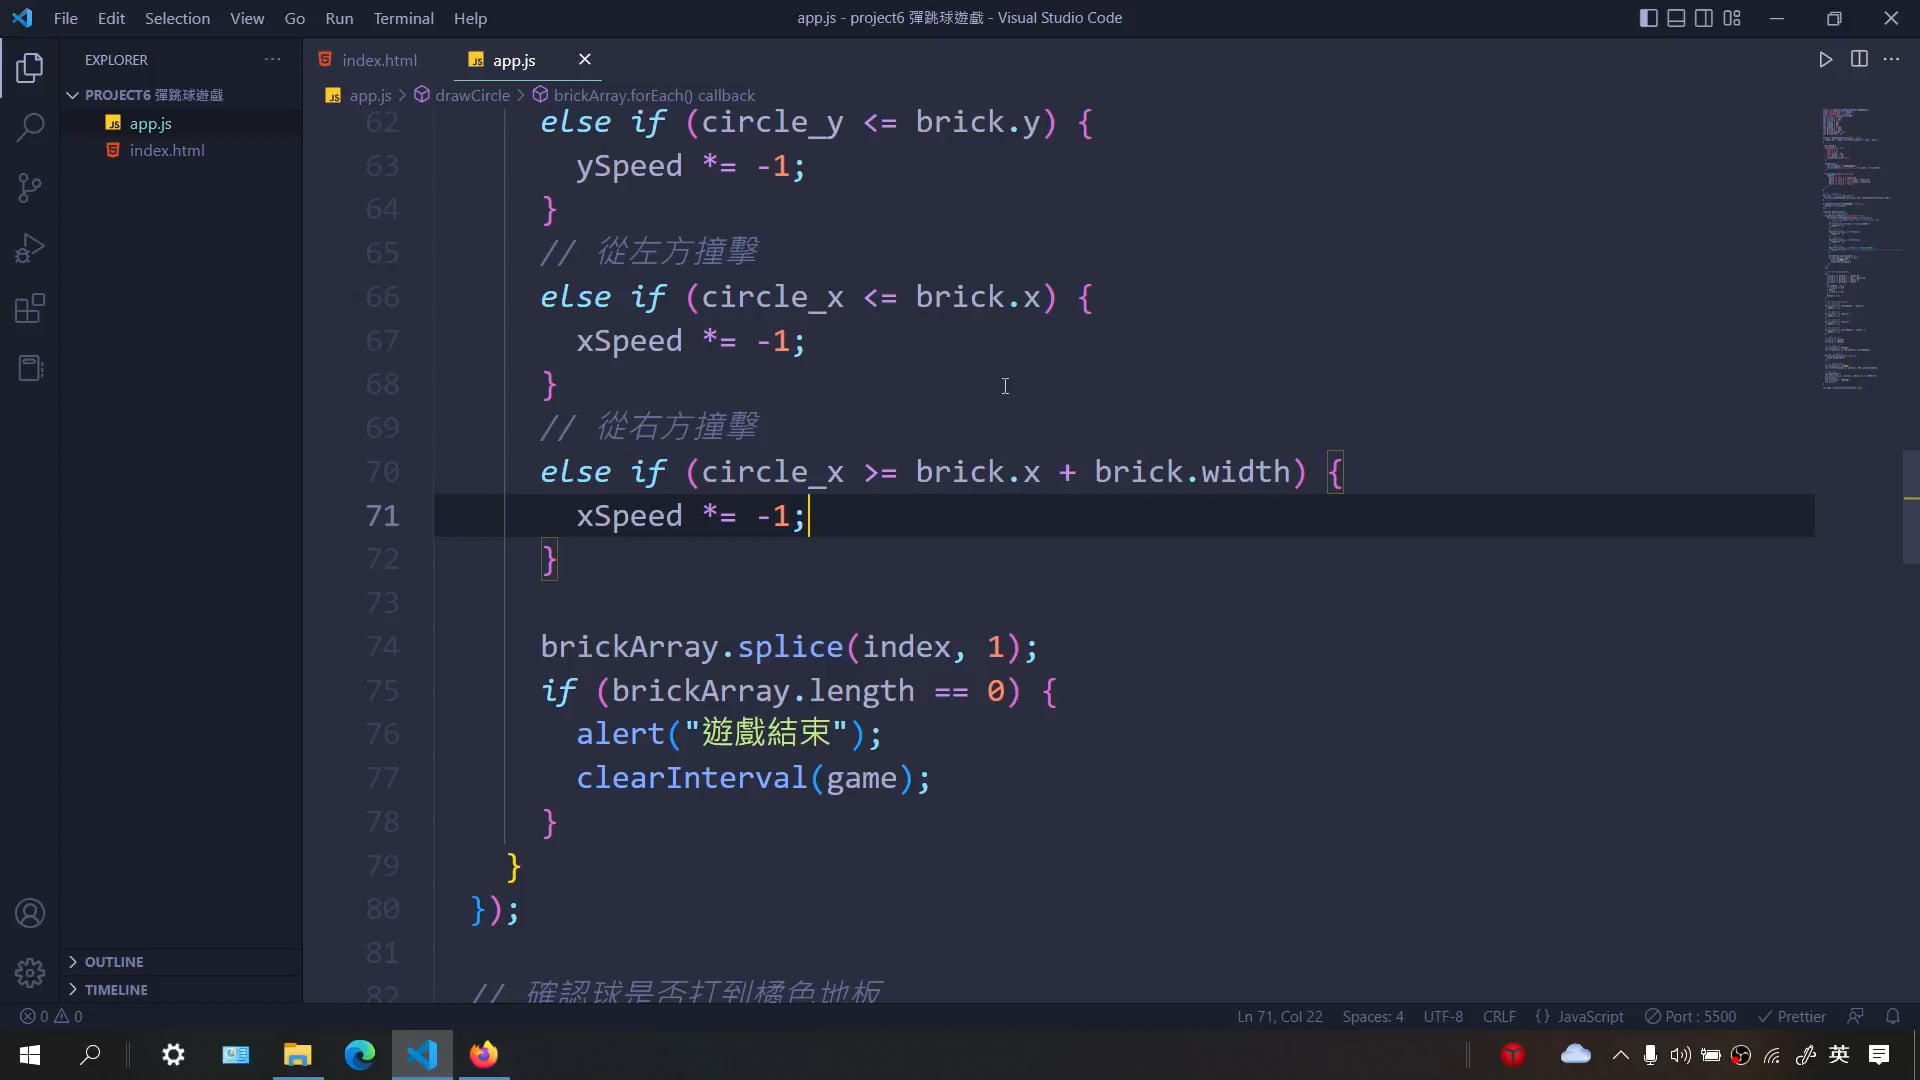Switch to the index.html tab
This screenshot has height=1080, width=1920.
click(x=379, y=60)
